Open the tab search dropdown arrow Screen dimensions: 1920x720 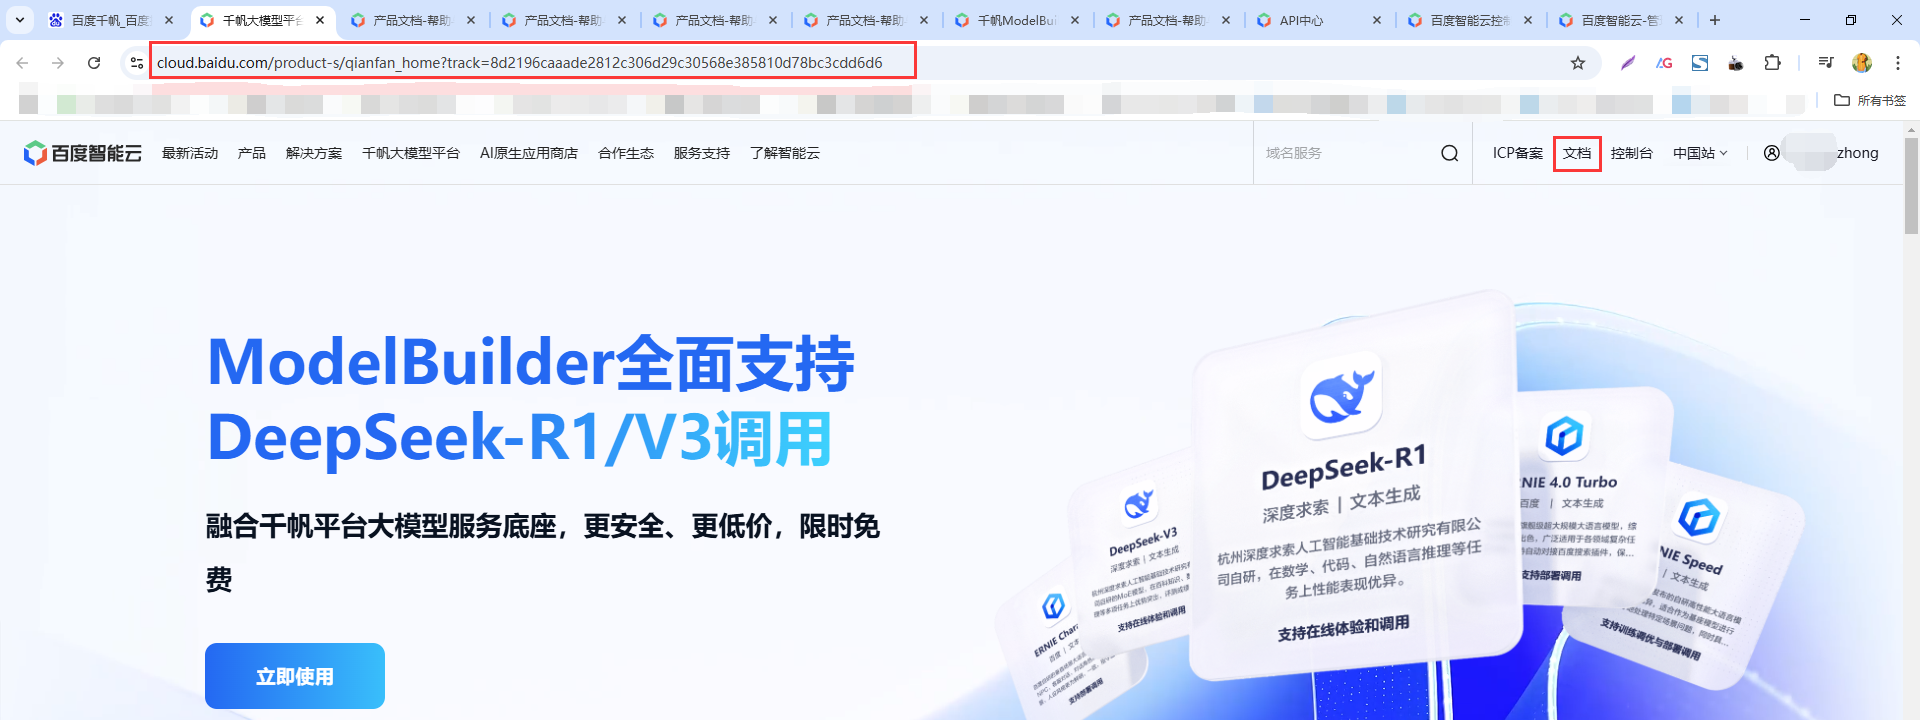coord(20,20)
